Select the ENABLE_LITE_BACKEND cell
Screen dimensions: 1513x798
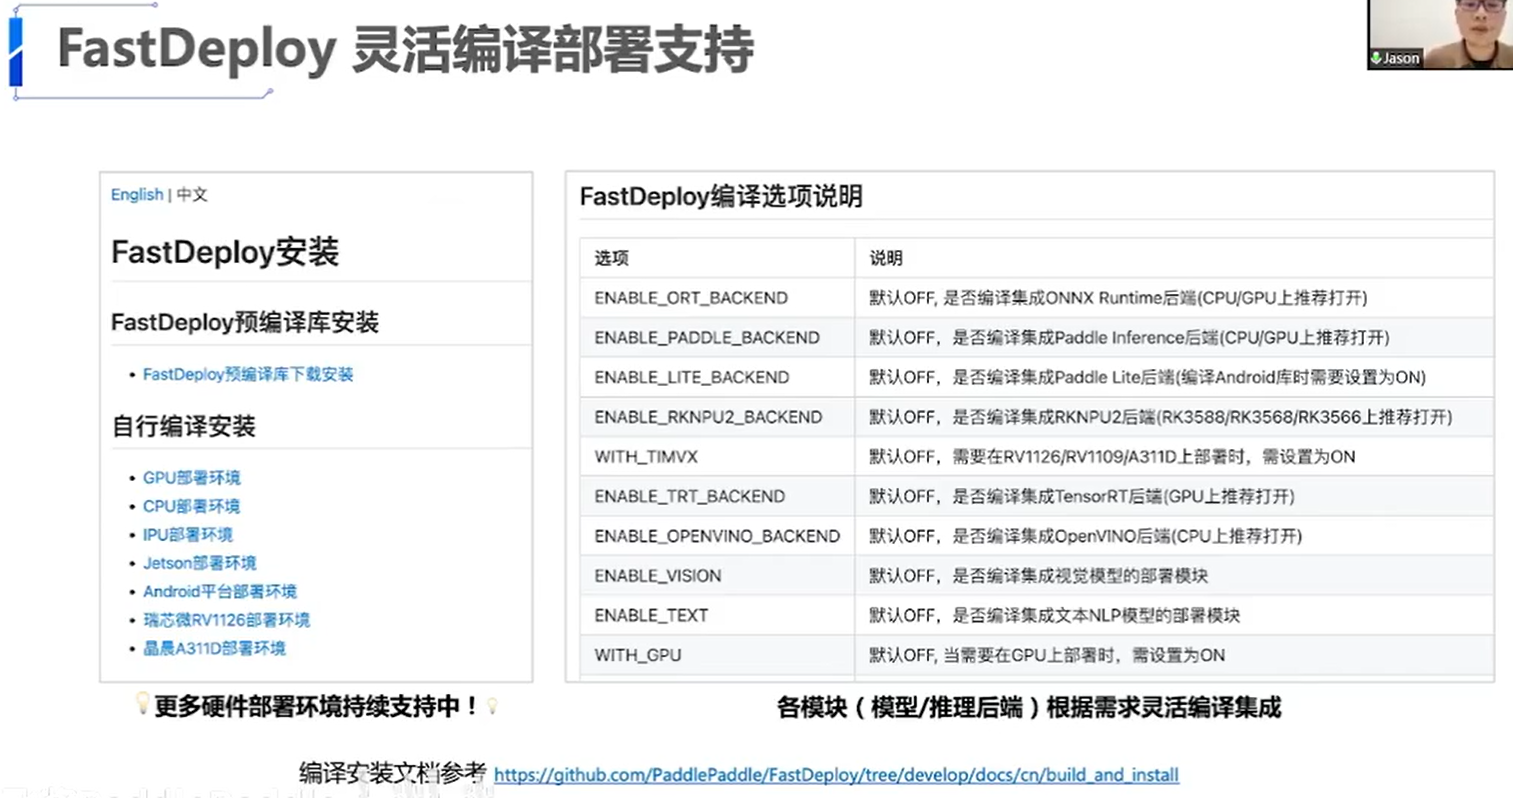click(717, 377)
